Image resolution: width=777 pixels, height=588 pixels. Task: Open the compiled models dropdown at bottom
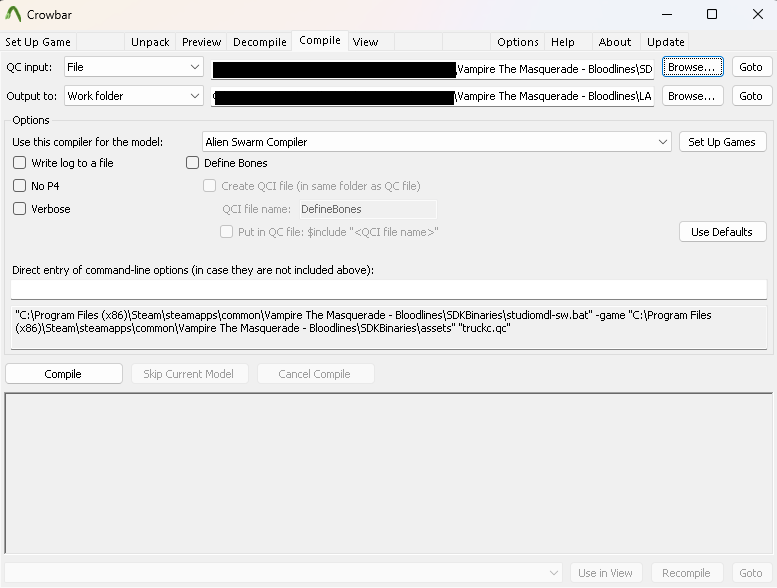283,573
